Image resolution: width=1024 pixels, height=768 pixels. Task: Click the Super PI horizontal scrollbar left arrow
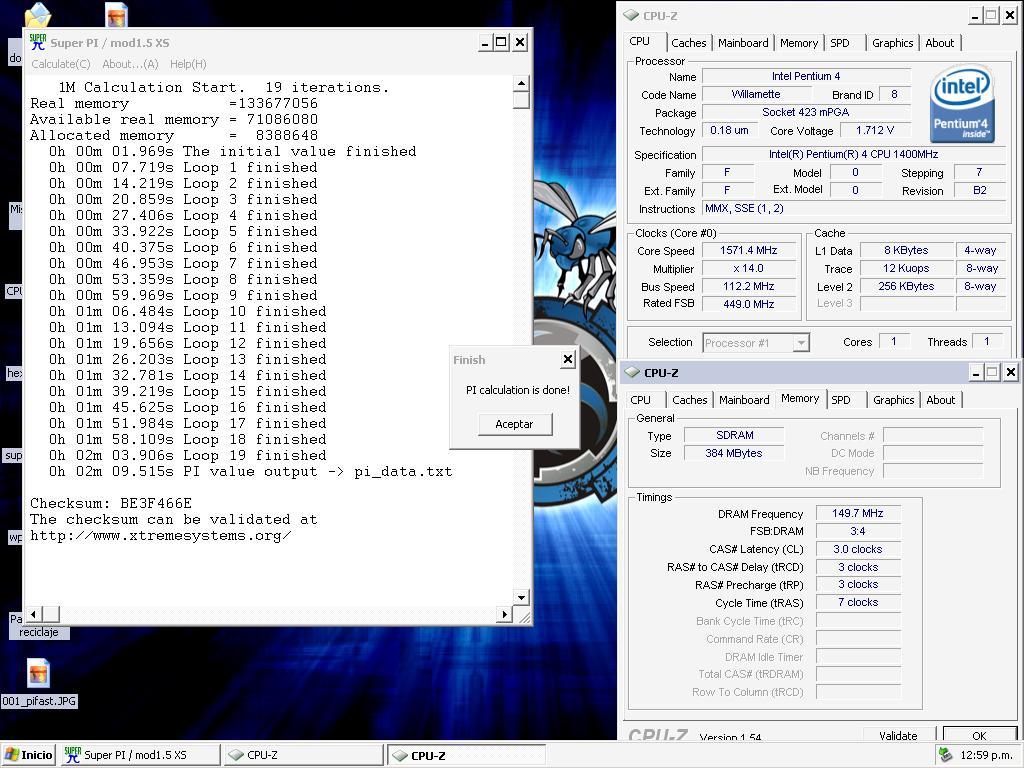(34, 614)
